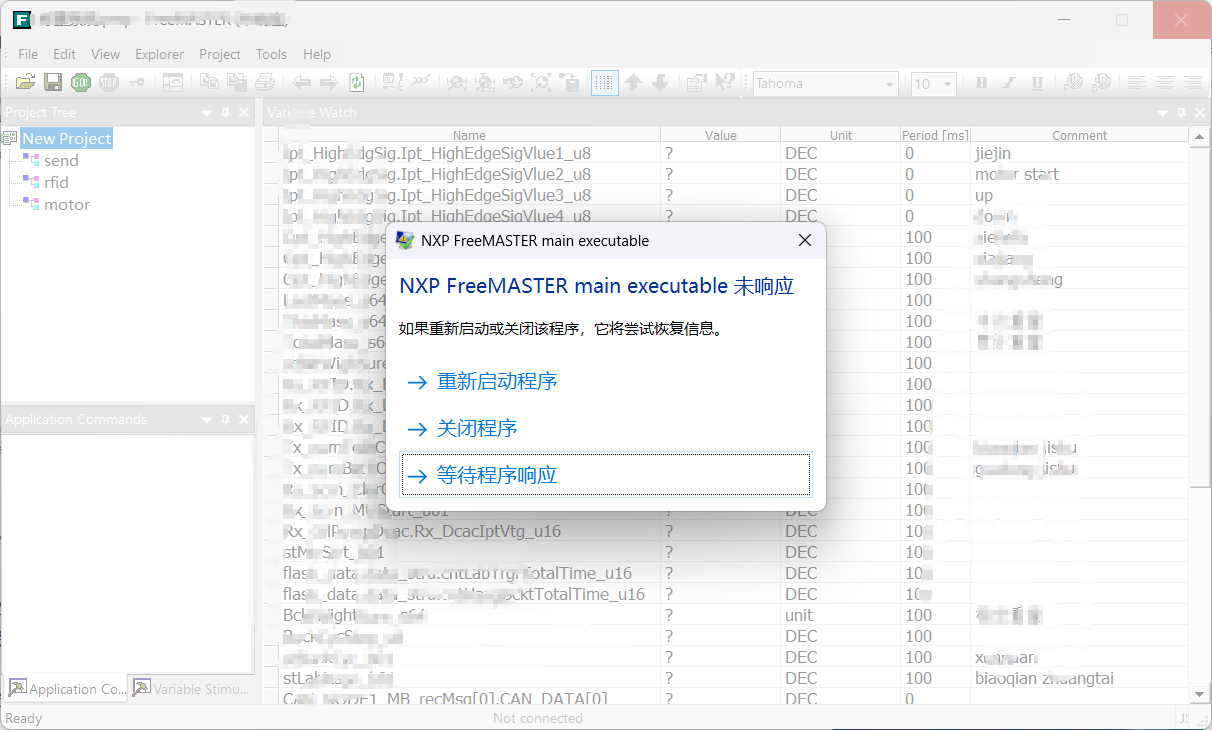1212x730 pixels.
Task: Pin the Variable Watch panel
Action: (x=1181, y=113)
